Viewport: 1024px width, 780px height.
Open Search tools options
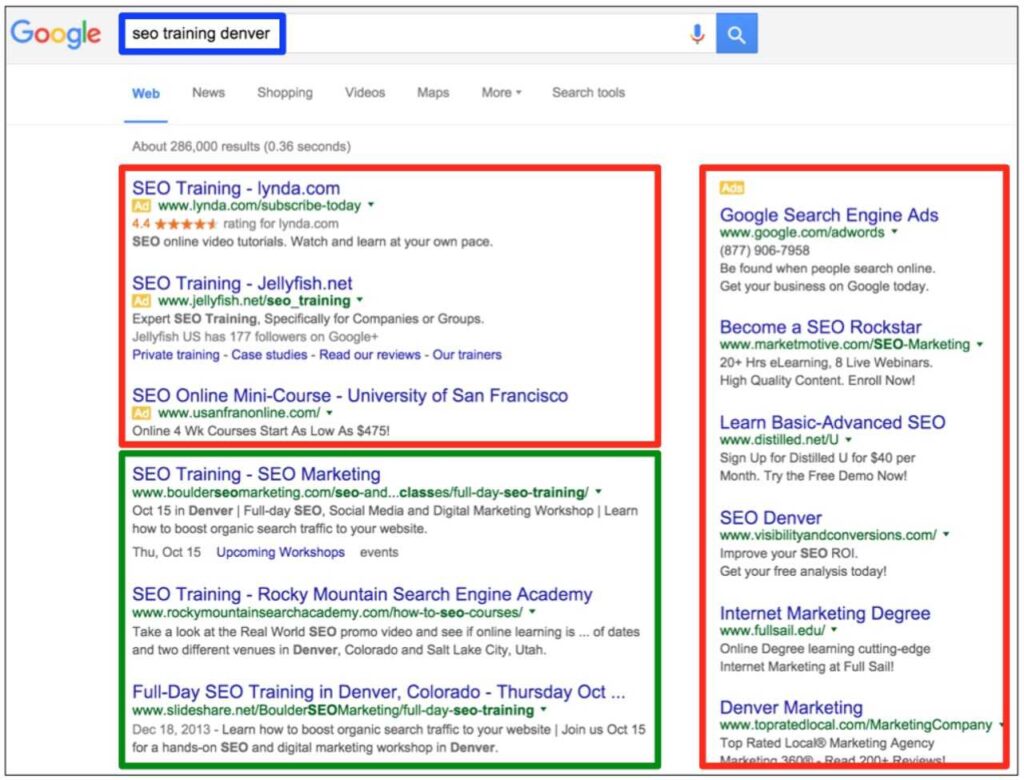pyautogui.click(x=588, y=93)
